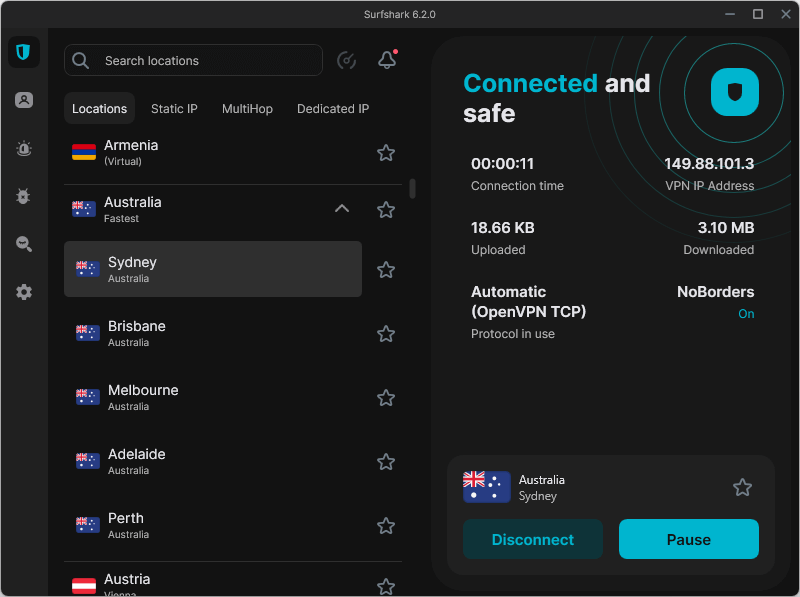Image resolution: width=800 pixels, height=597 pixels.
Task: Expand the Armenia virtual location
Action: 200,153
